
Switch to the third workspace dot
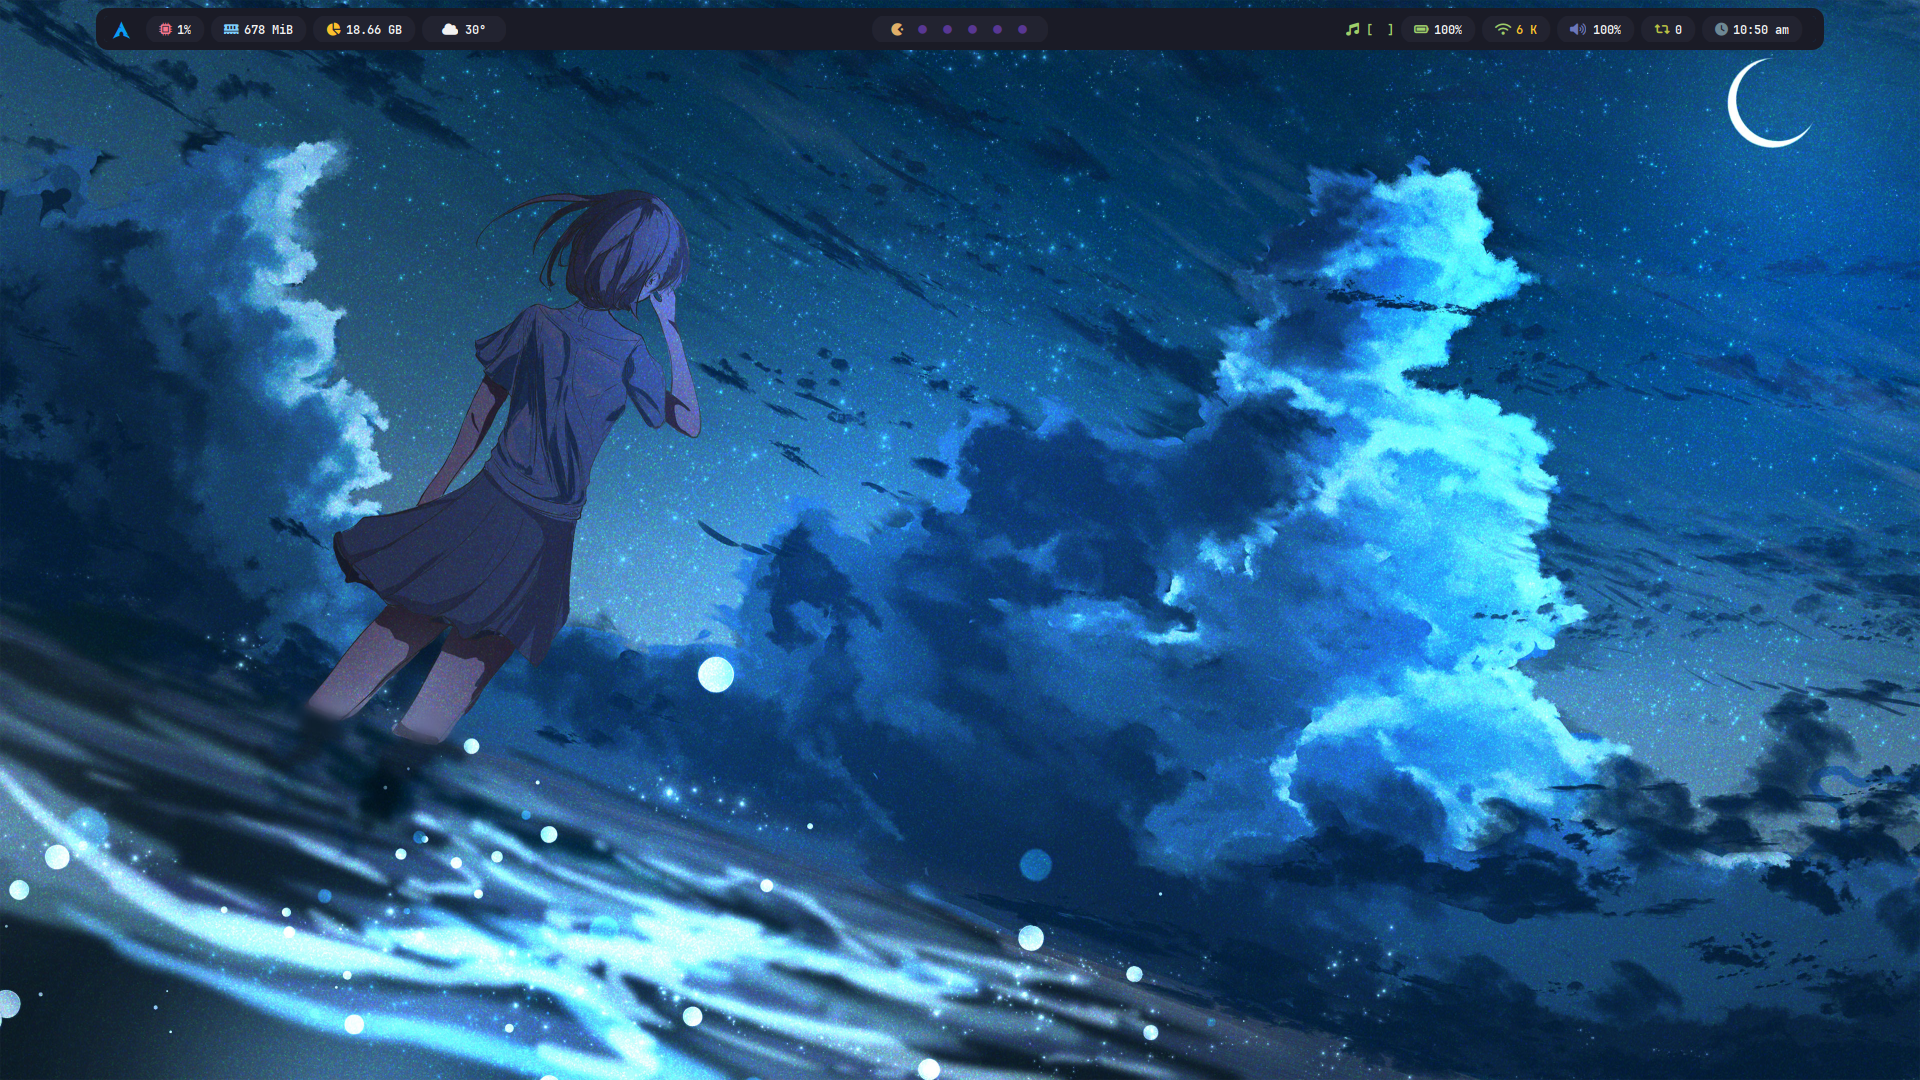coord(947,30)
